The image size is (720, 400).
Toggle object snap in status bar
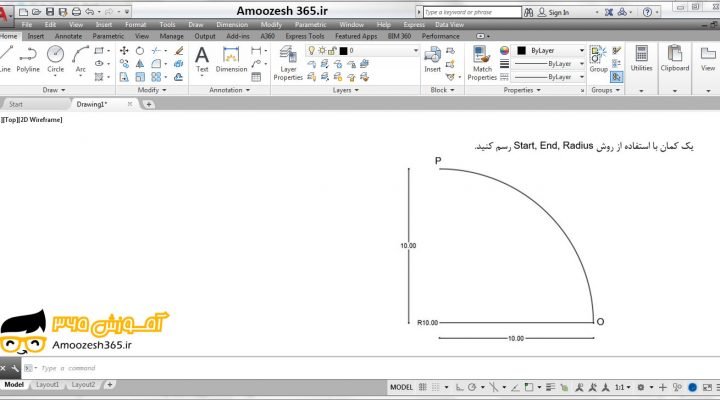(x=529, y=387)
